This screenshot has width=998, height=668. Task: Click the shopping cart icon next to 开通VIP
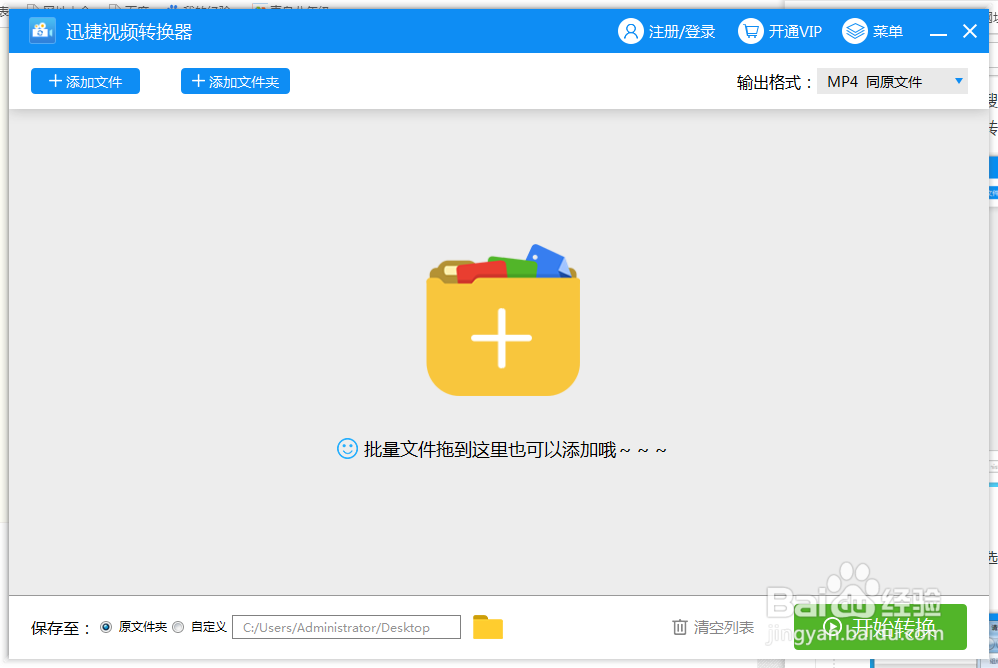pos(749,31)
